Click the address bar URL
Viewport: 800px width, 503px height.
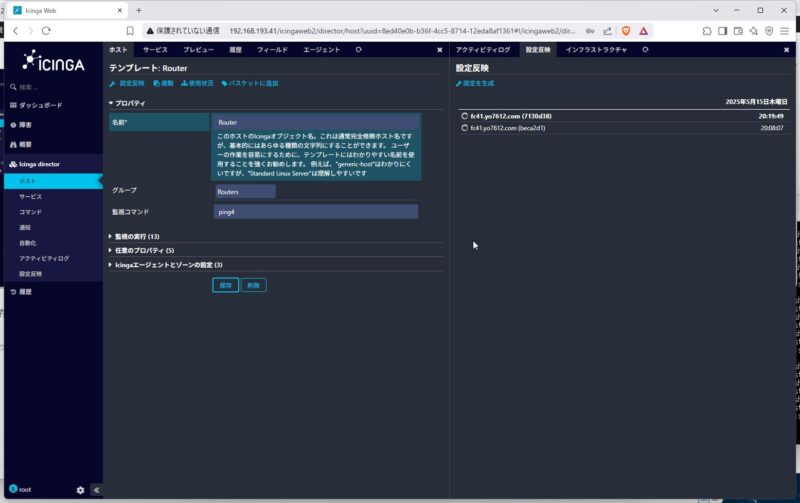coord(402,31)
